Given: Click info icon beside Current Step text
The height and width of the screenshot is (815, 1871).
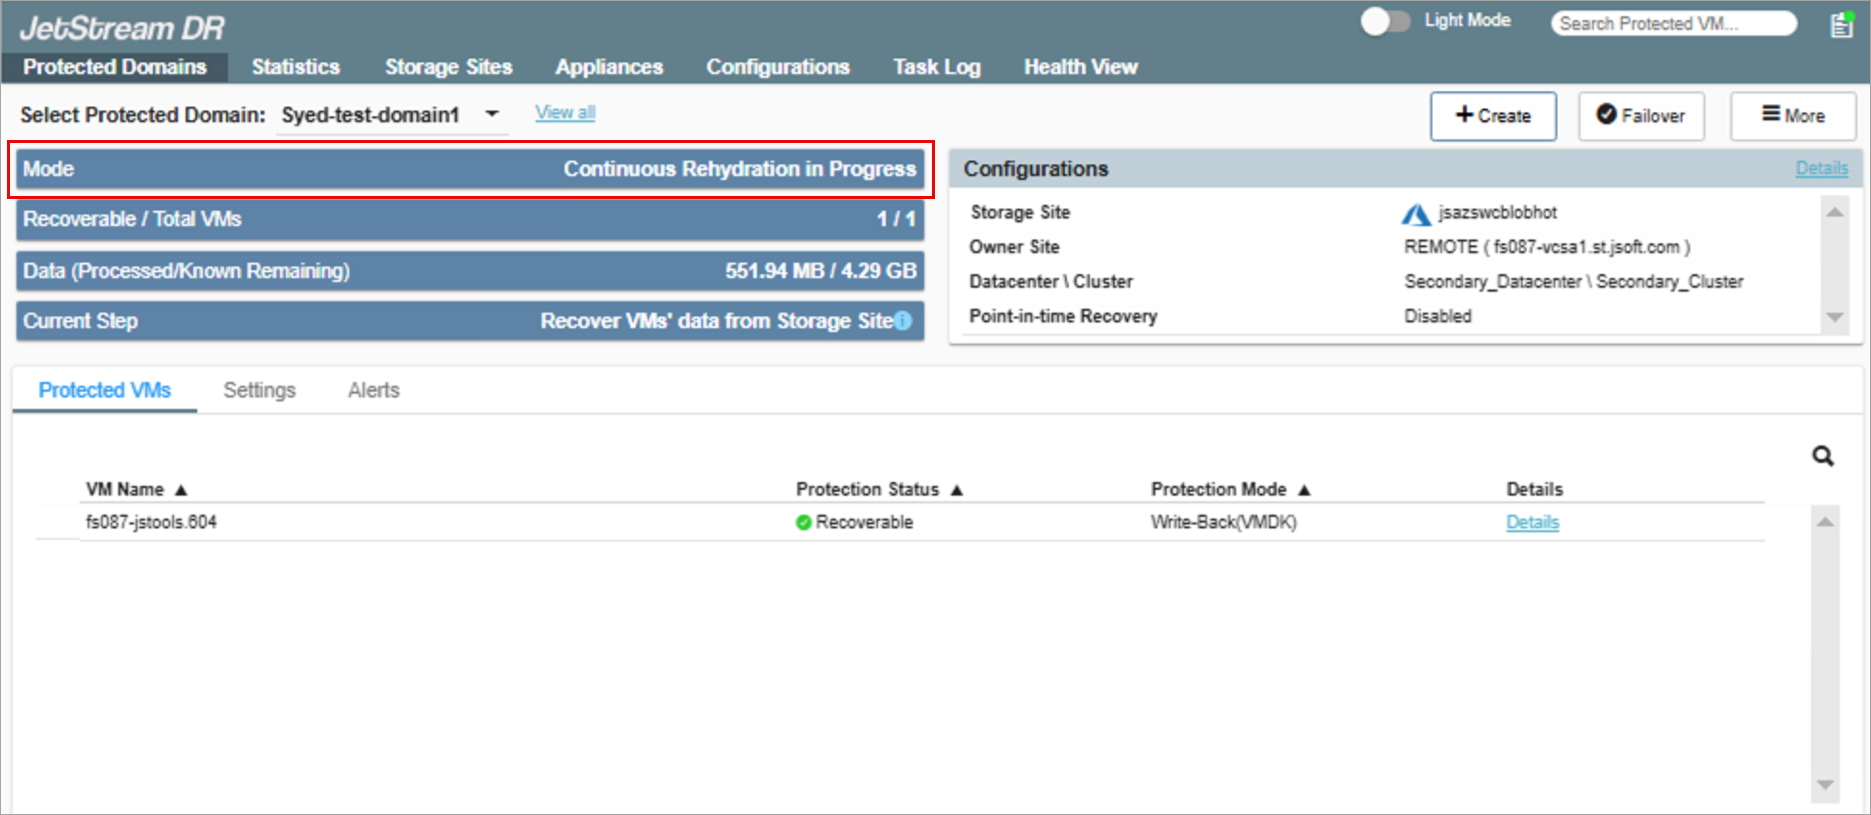Looking at the screenshot, I should point(903,321).
